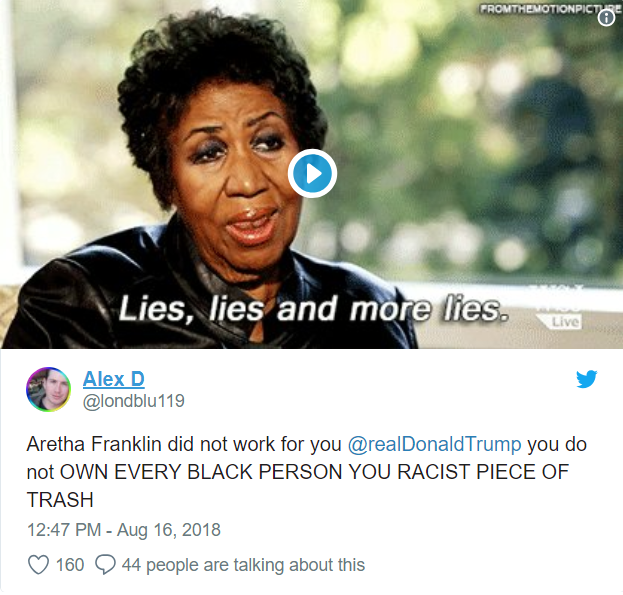This screenshot has width=623, height=595.
Task: Click the FROMTHEMOTIONPICTURE watermark text
Action: 550,8
